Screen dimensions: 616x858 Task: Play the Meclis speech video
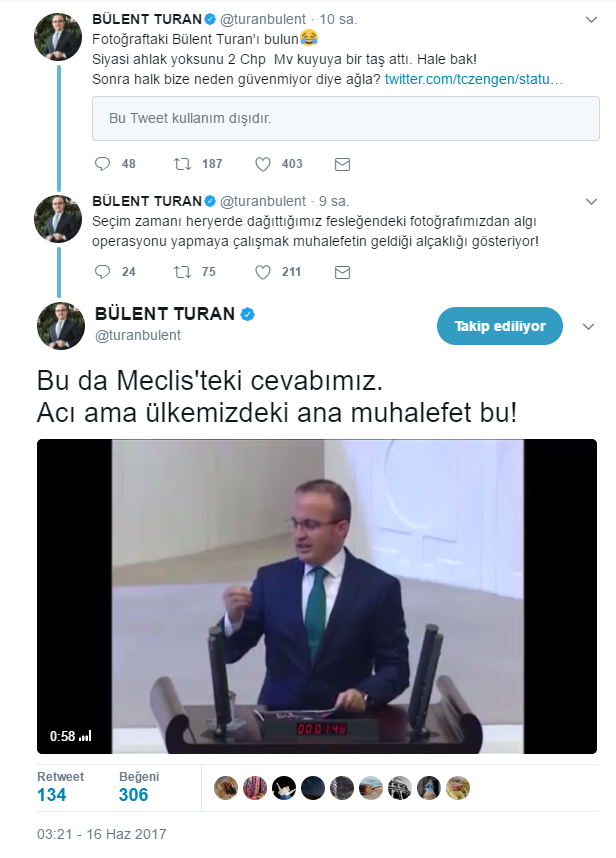pos(317,596)
